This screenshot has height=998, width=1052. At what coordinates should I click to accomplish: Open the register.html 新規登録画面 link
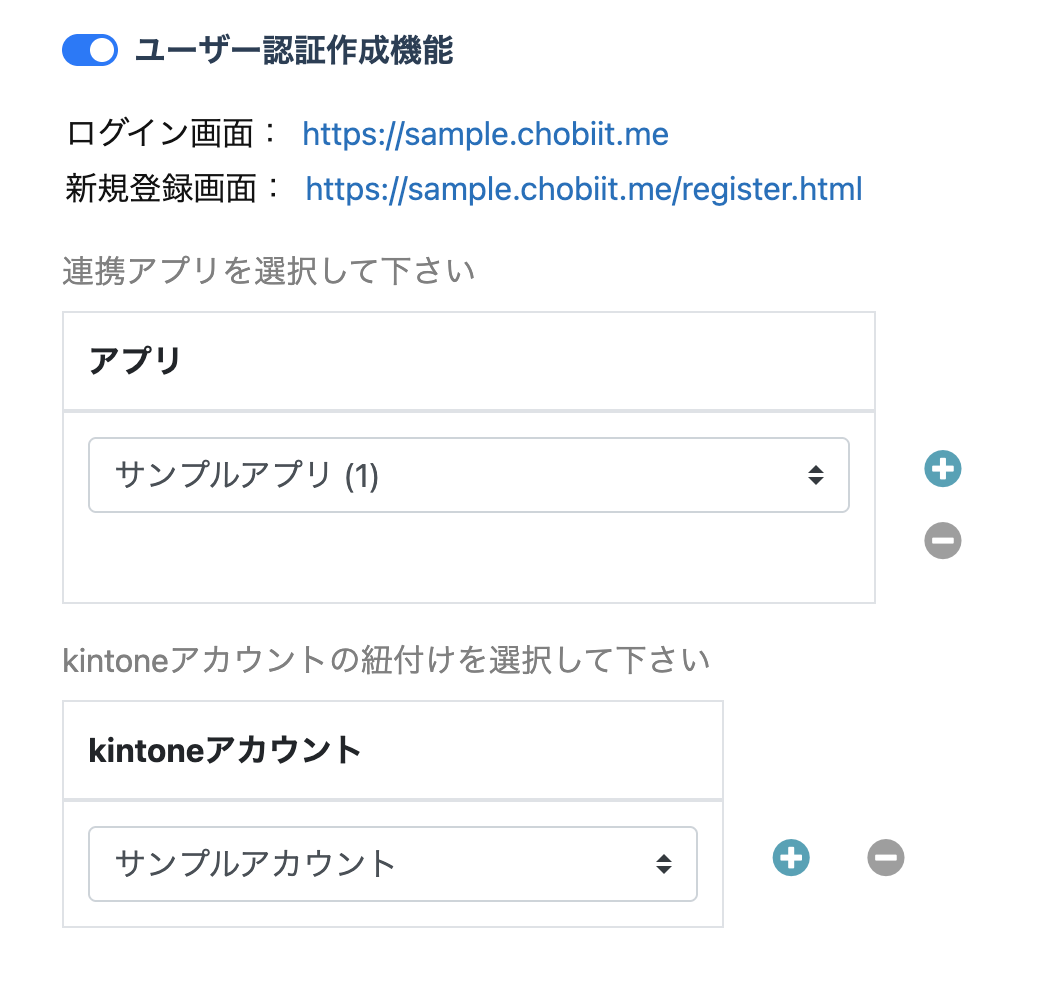pos(584,189)
